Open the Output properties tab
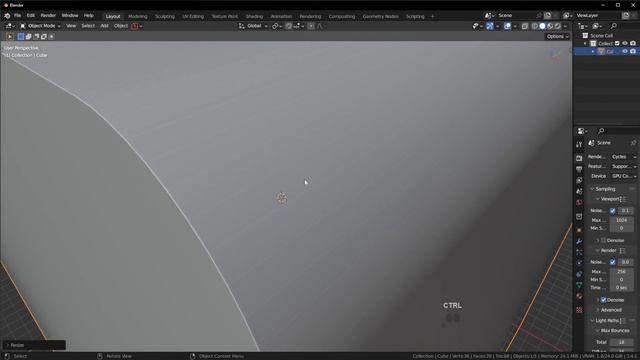640x360 pixels. point(579,169)
